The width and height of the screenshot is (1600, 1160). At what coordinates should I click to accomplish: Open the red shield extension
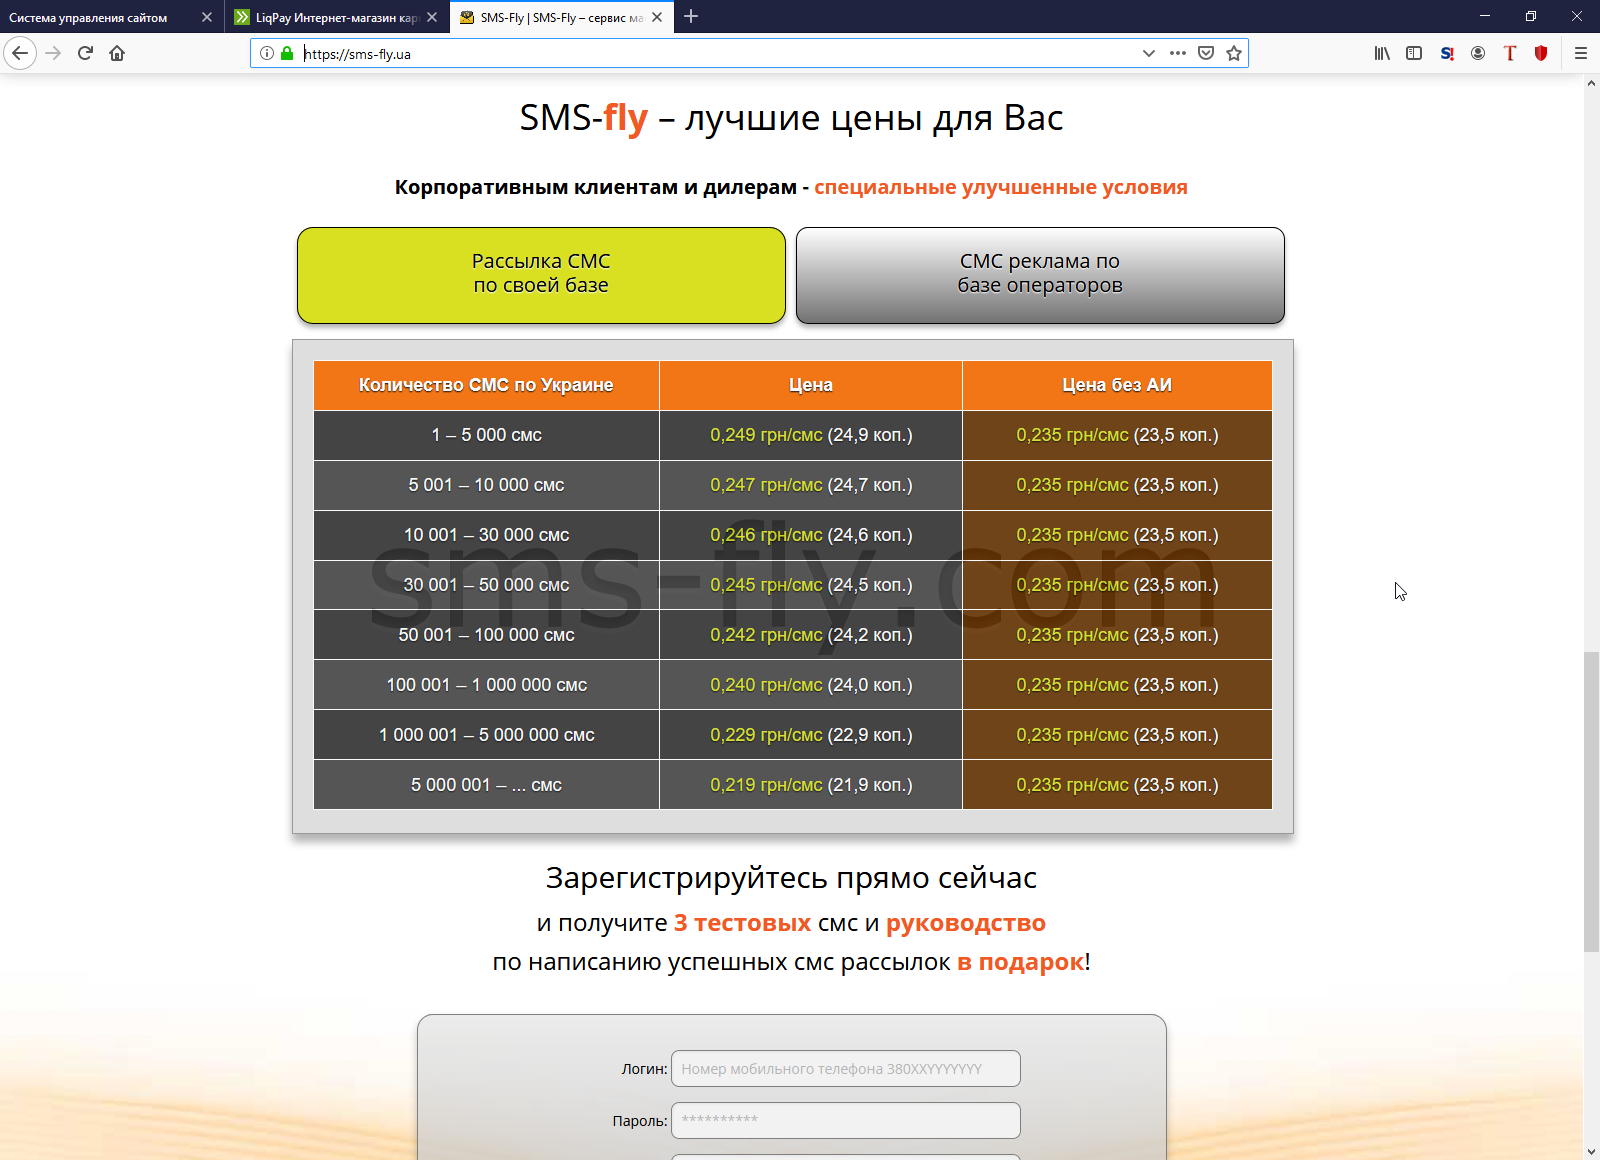pyautogui.click(x=1541, y=53)
